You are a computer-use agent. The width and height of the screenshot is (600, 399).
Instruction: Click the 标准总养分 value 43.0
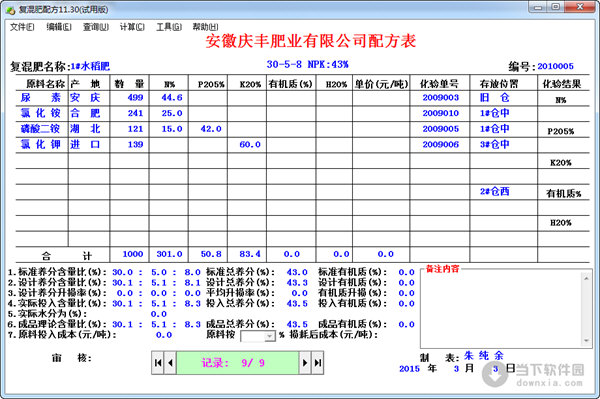point(297,272)
